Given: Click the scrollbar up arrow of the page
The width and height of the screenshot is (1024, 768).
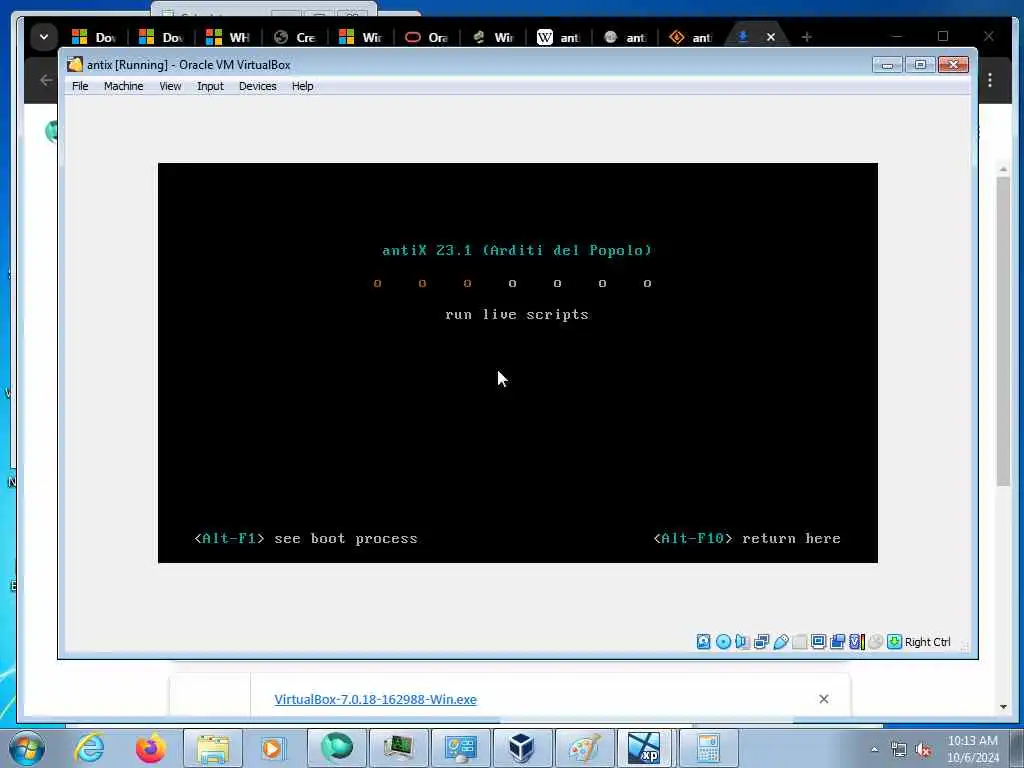Looking at the screenshot, I should tap(1003, 169).
